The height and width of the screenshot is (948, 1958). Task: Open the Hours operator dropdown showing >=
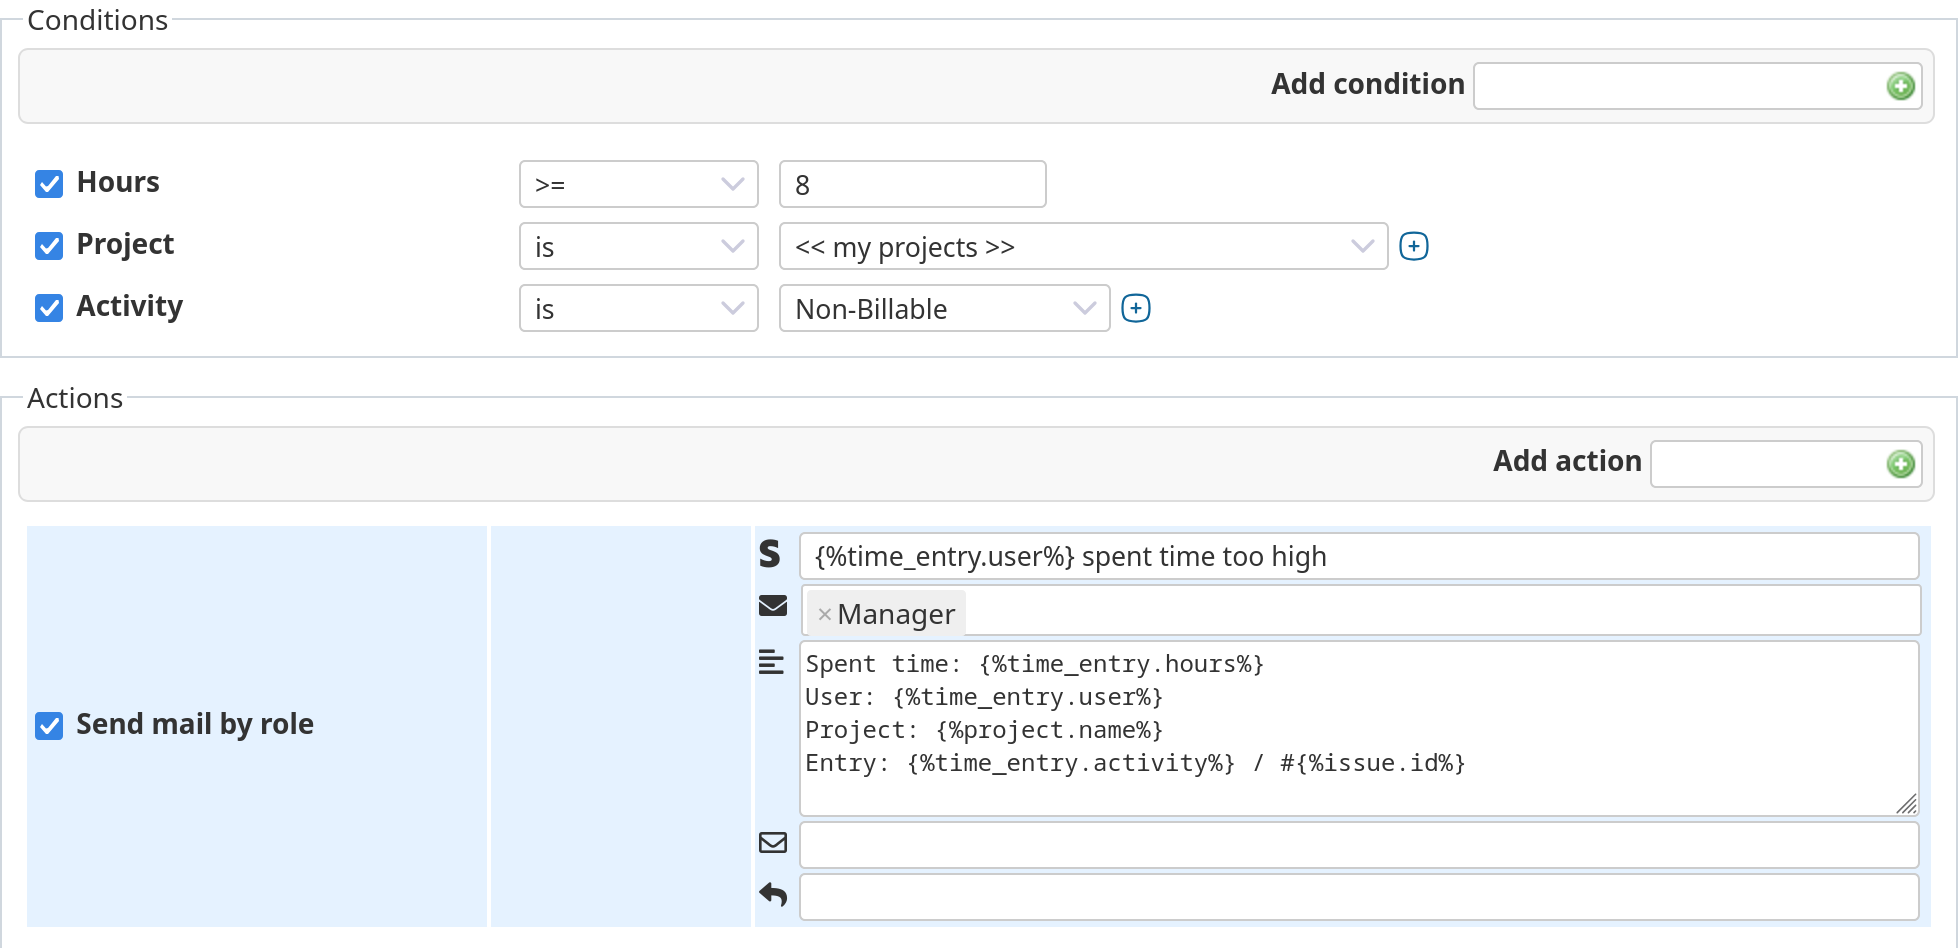tap(638, 184)
